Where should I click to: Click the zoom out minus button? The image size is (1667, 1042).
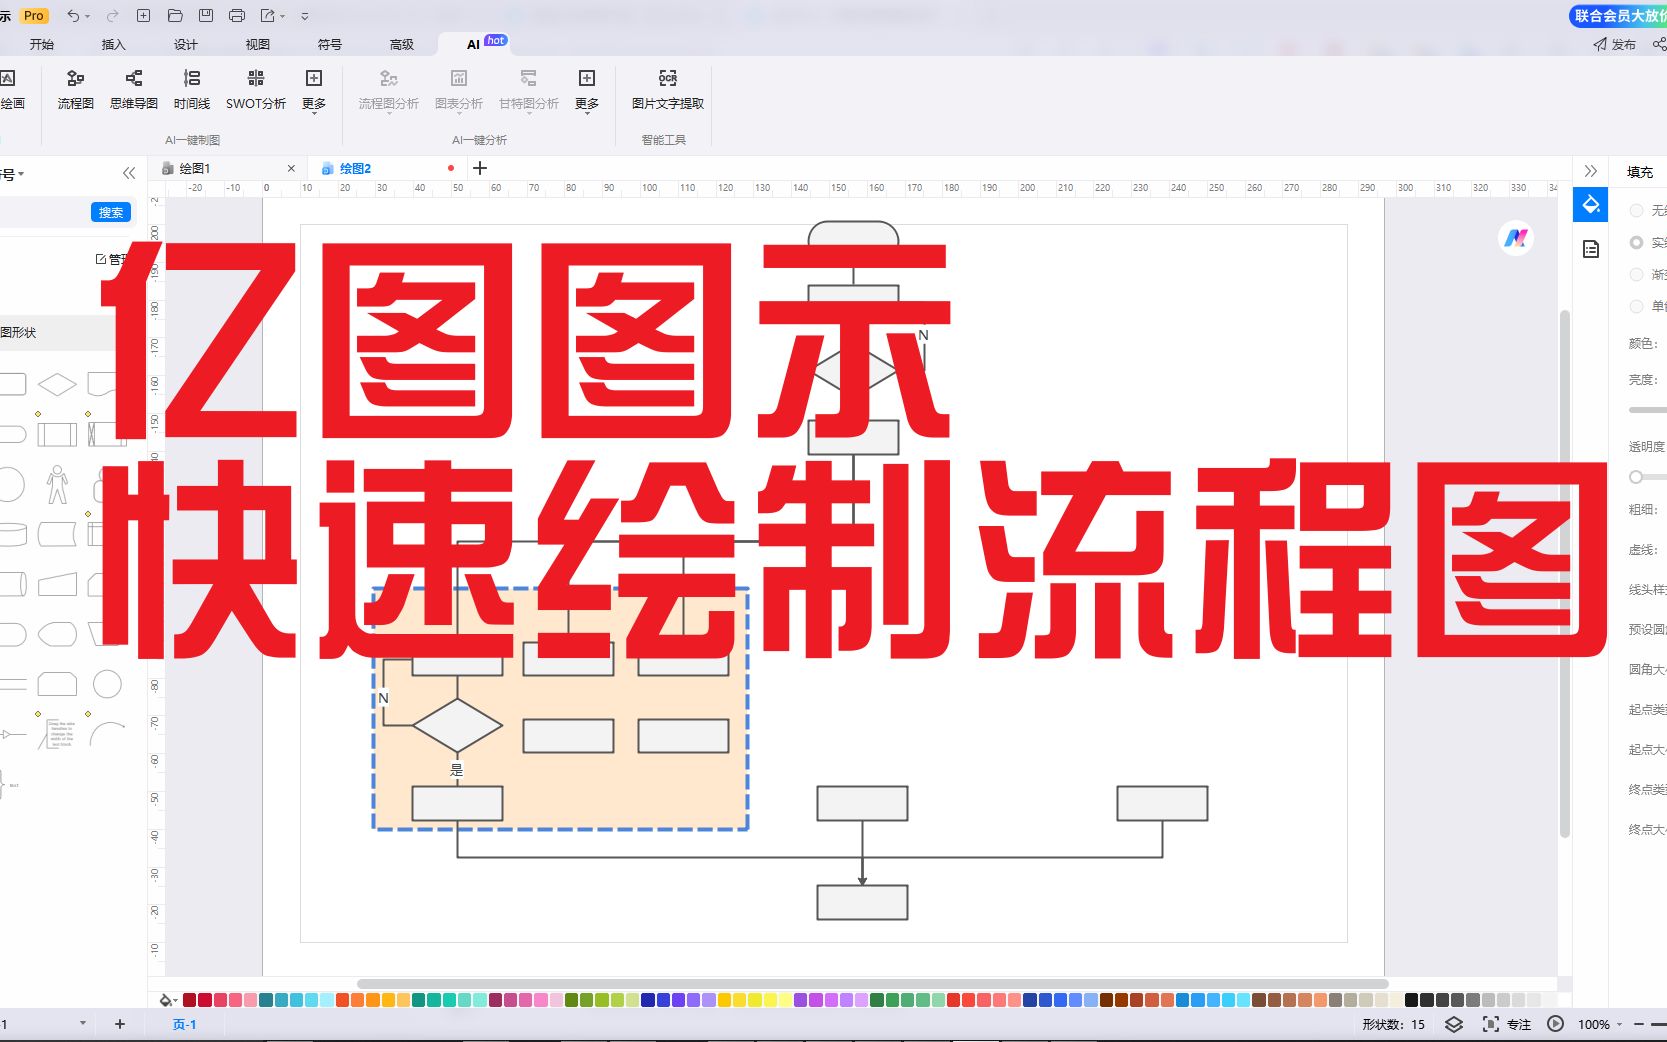click(x=1638, y=1024)
